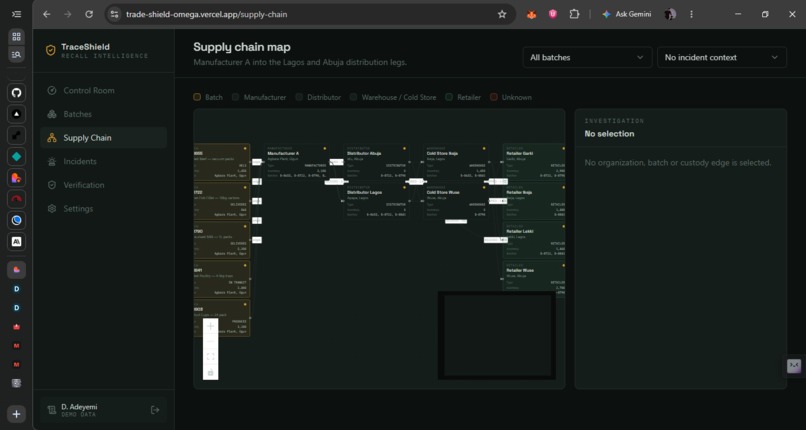Click the Incidents siren icon
This screenshot has height=430, width=806.
51,161
